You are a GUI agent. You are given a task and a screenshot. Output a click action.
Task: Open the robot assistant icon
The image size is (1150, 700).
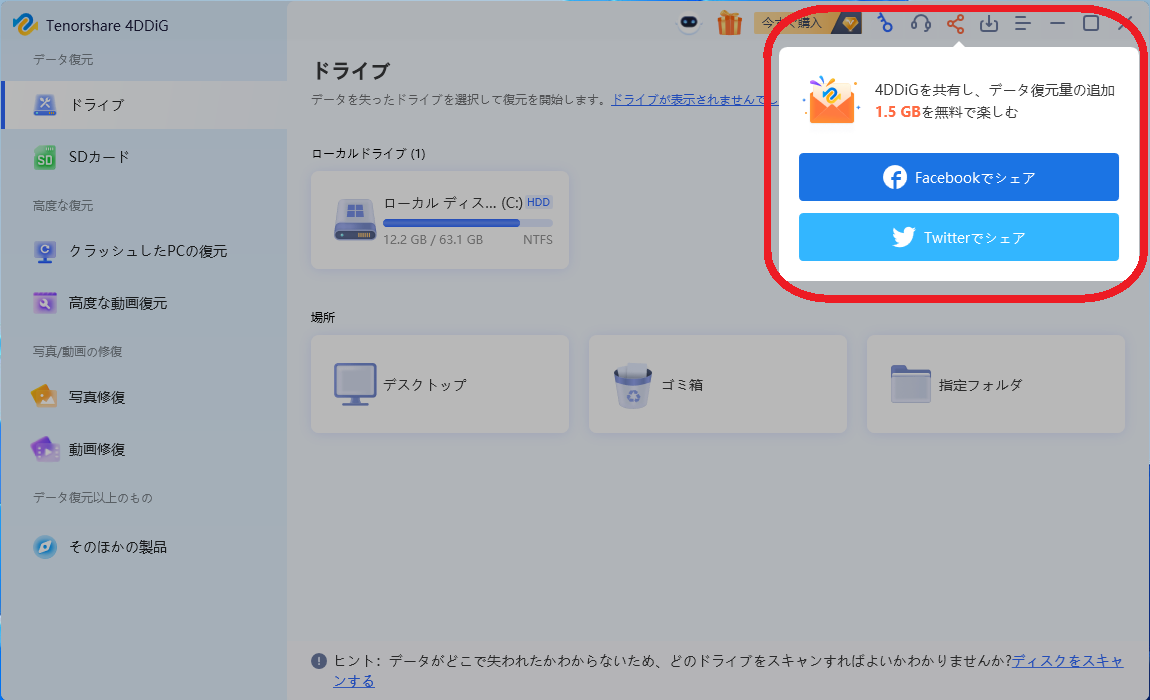pos(689,23)
